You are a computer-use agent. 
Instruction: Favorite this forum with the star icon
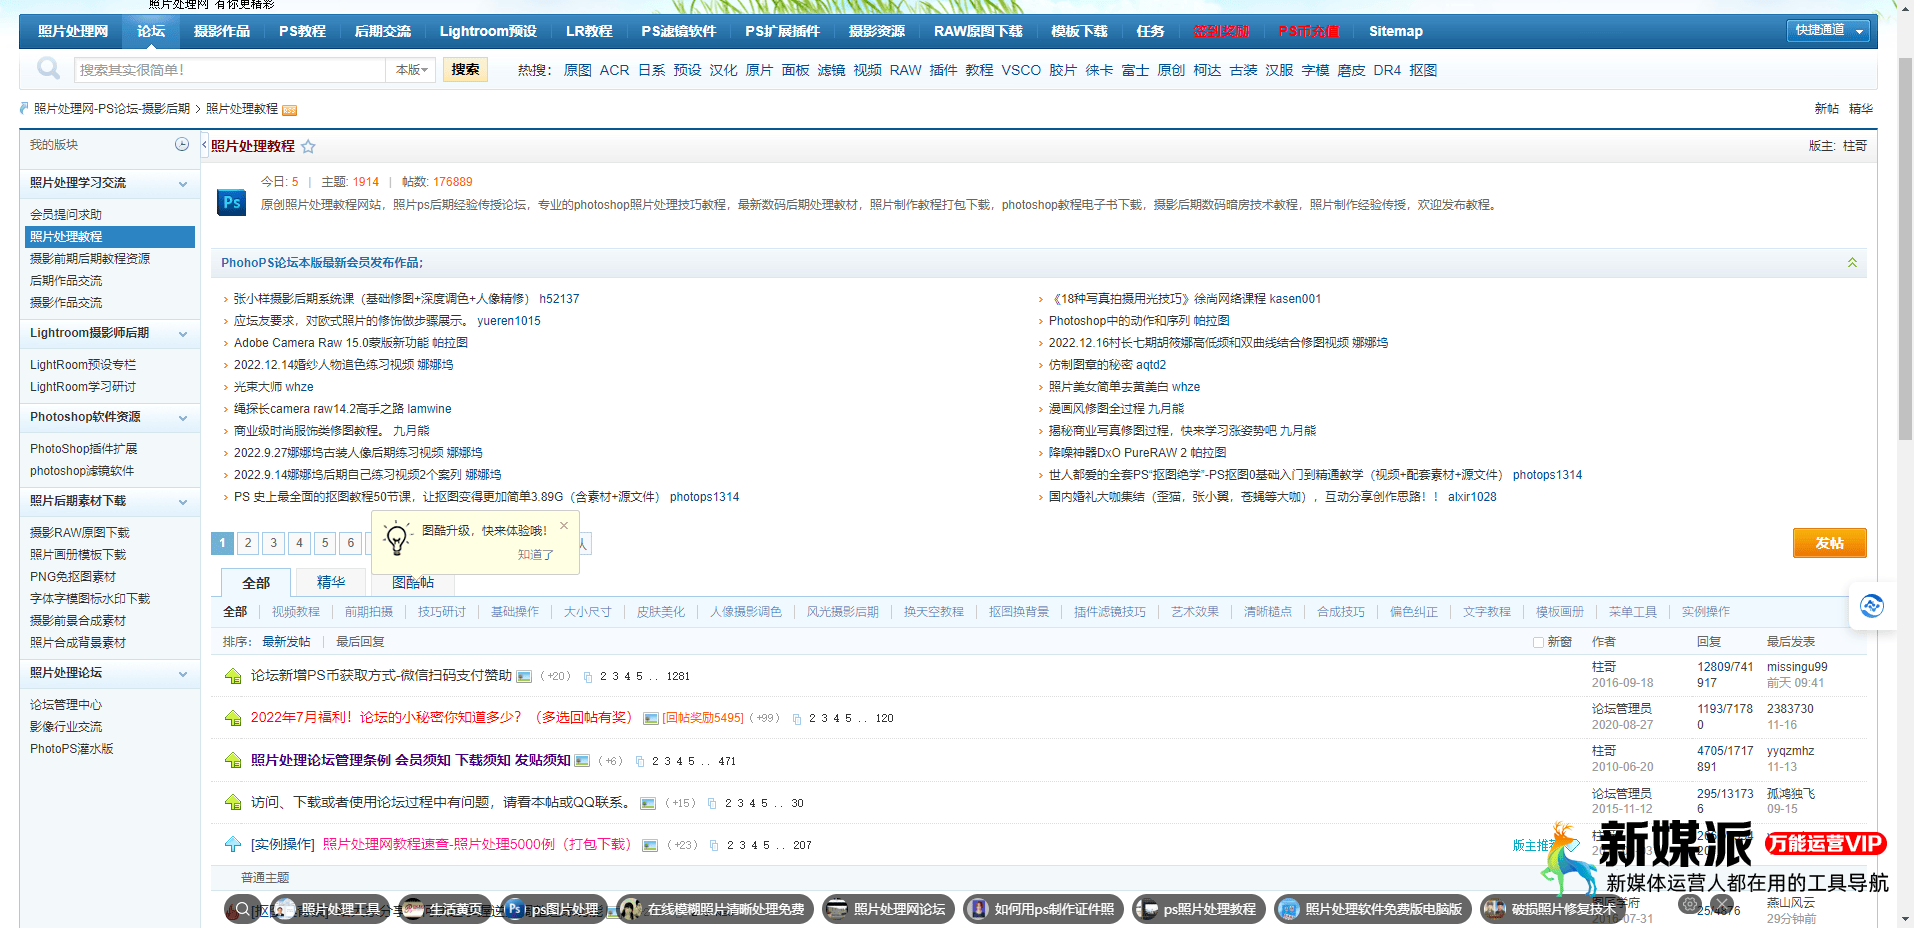308,147
